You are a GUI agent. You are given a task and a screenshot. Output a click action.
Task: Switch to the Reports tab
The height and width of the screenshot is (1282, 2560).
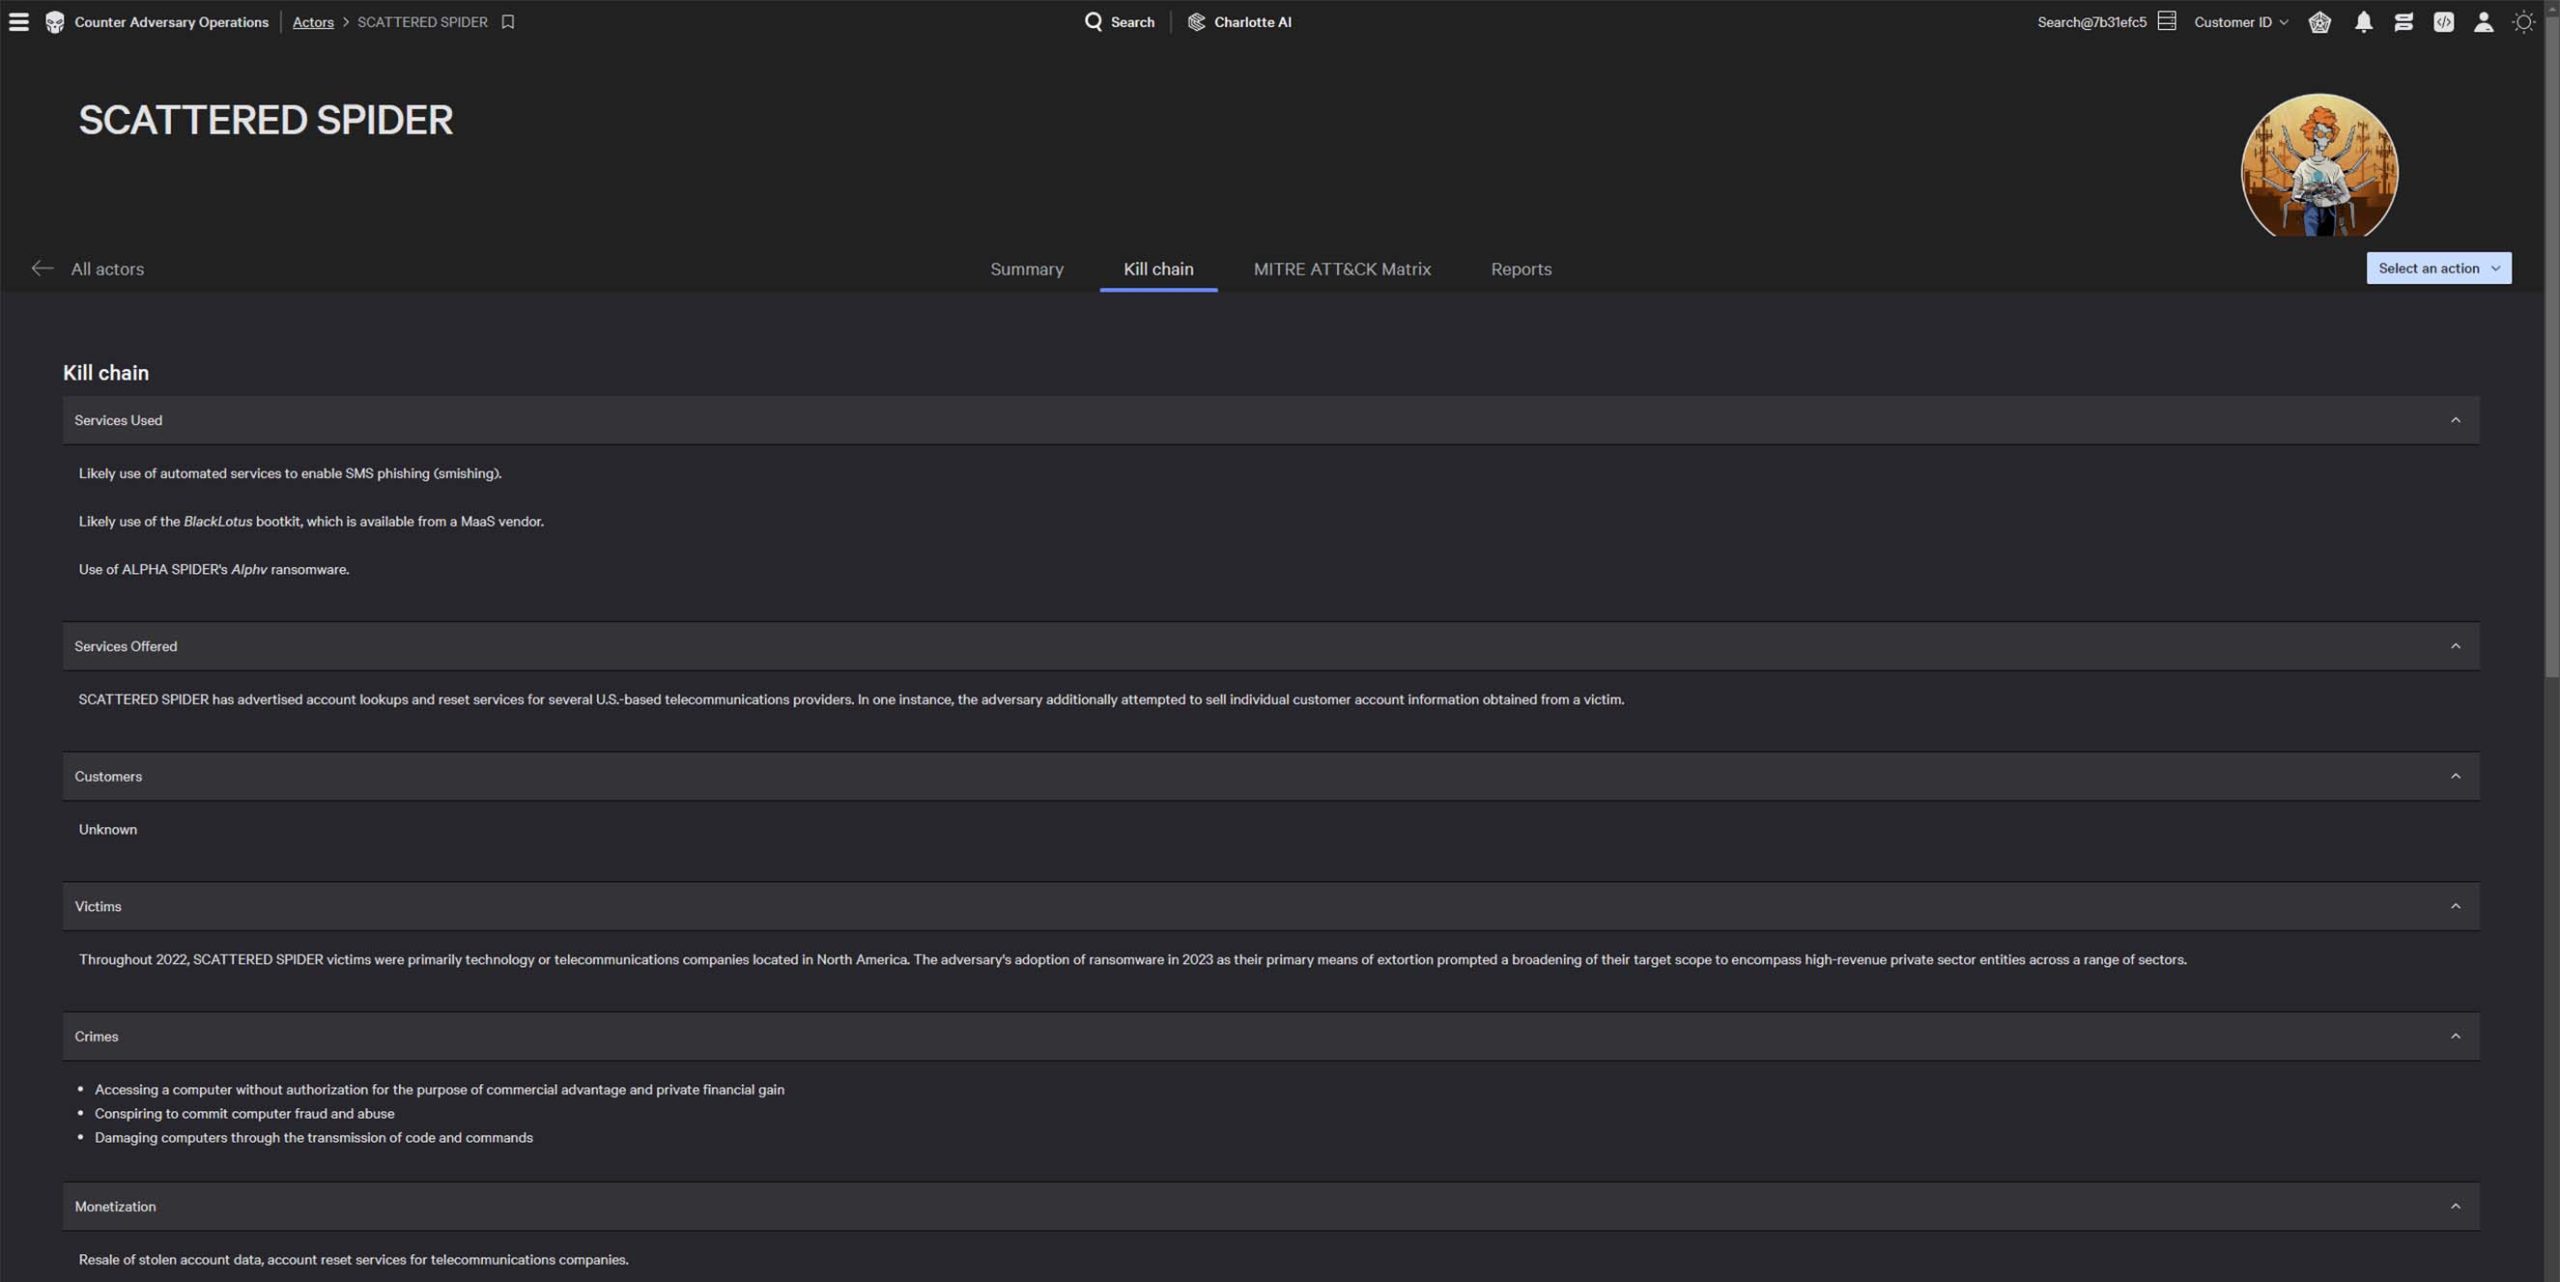coord(1521,269)
